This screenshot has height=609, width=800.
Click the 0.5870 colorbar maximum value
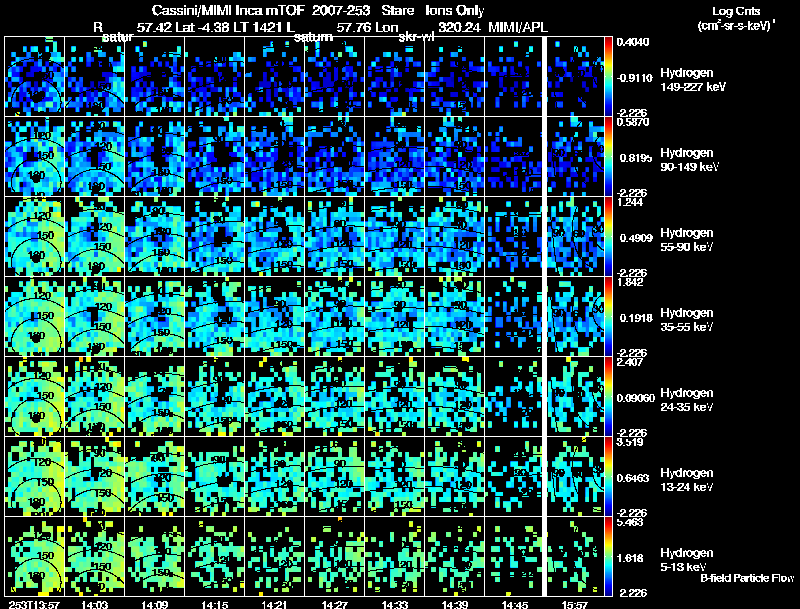(633, 122)
